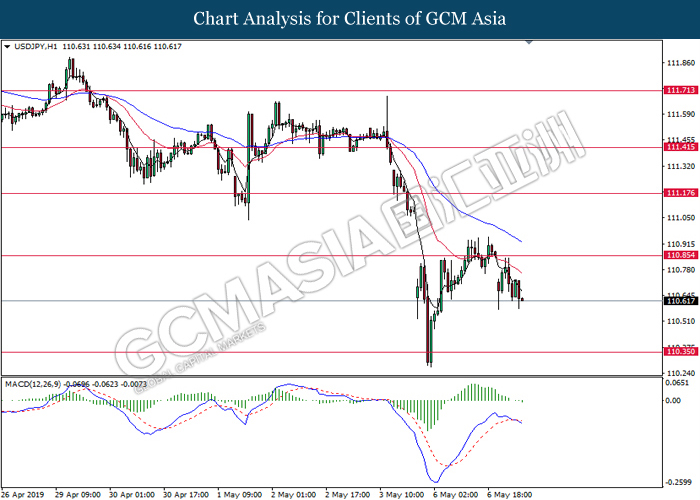Click the 26 Apr 2019 date label
Screen dimensions: 700x500
coord(22,495)
